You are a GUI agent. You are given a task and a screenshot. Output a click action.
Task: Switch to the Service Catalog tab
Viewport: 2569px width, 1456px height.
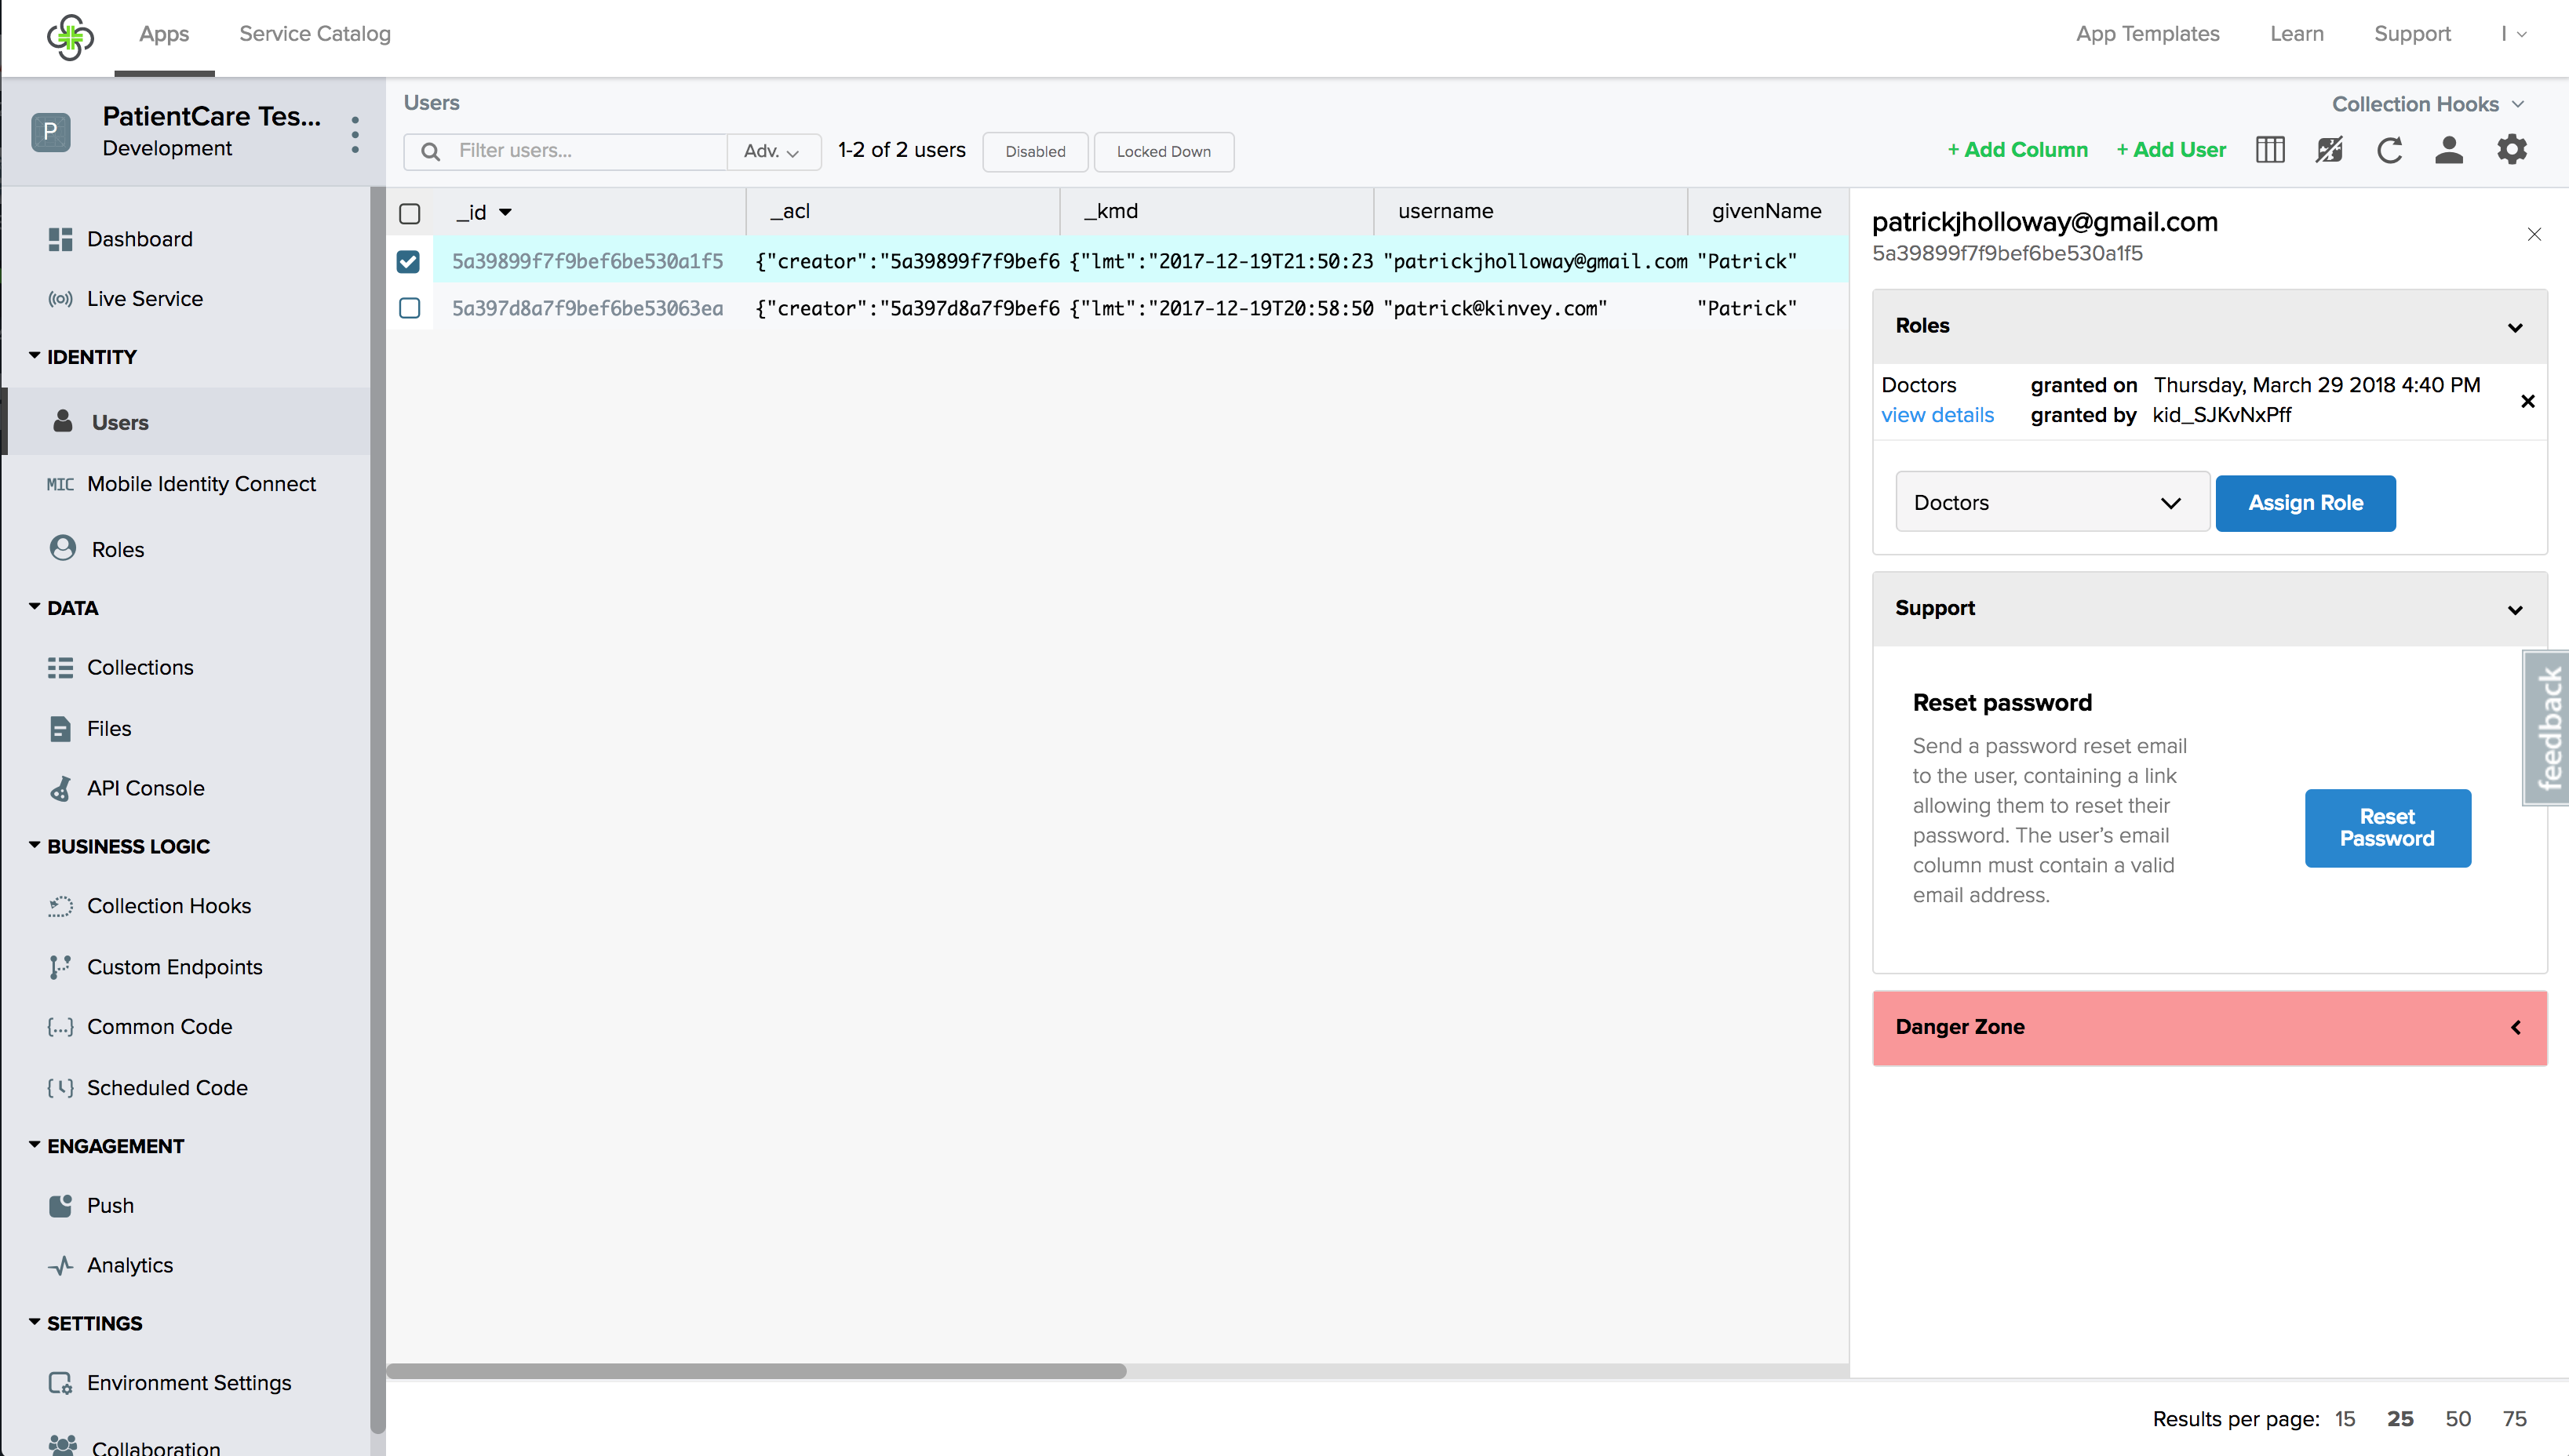314,34
